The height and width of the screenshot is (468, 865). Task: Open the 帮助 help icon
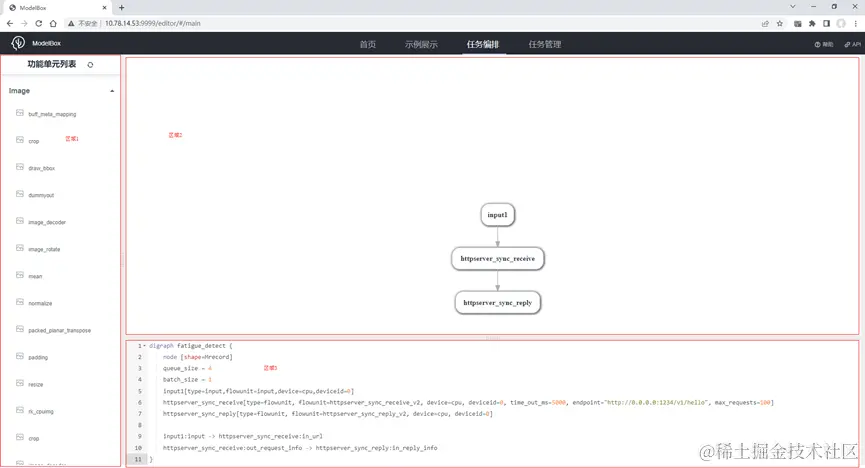[818, 45]
